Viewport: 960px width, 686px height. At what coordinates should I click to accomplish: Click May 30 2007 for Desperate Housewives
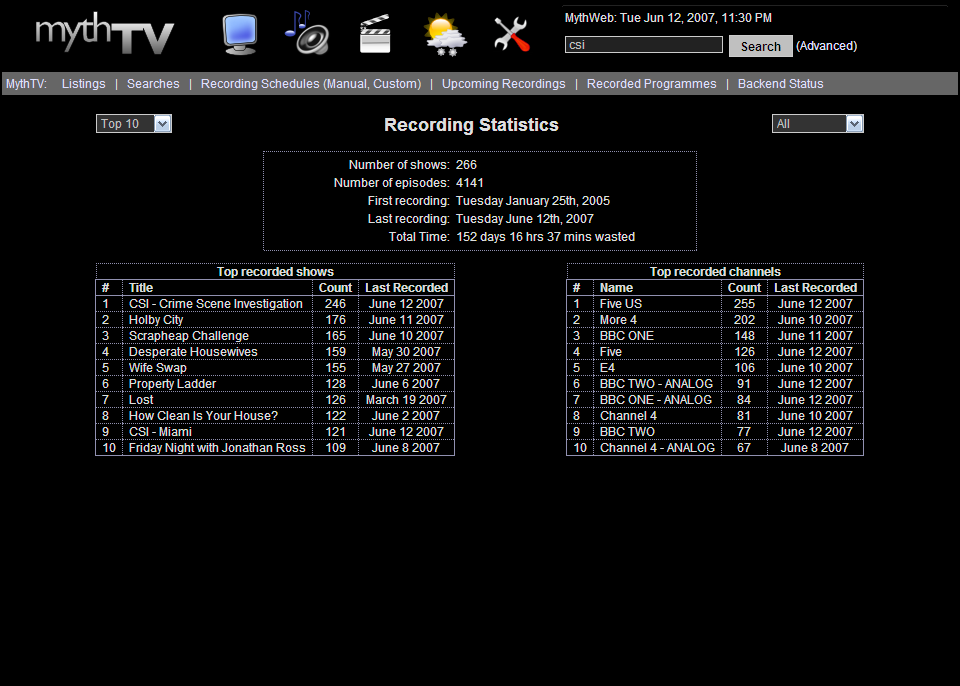407,352
